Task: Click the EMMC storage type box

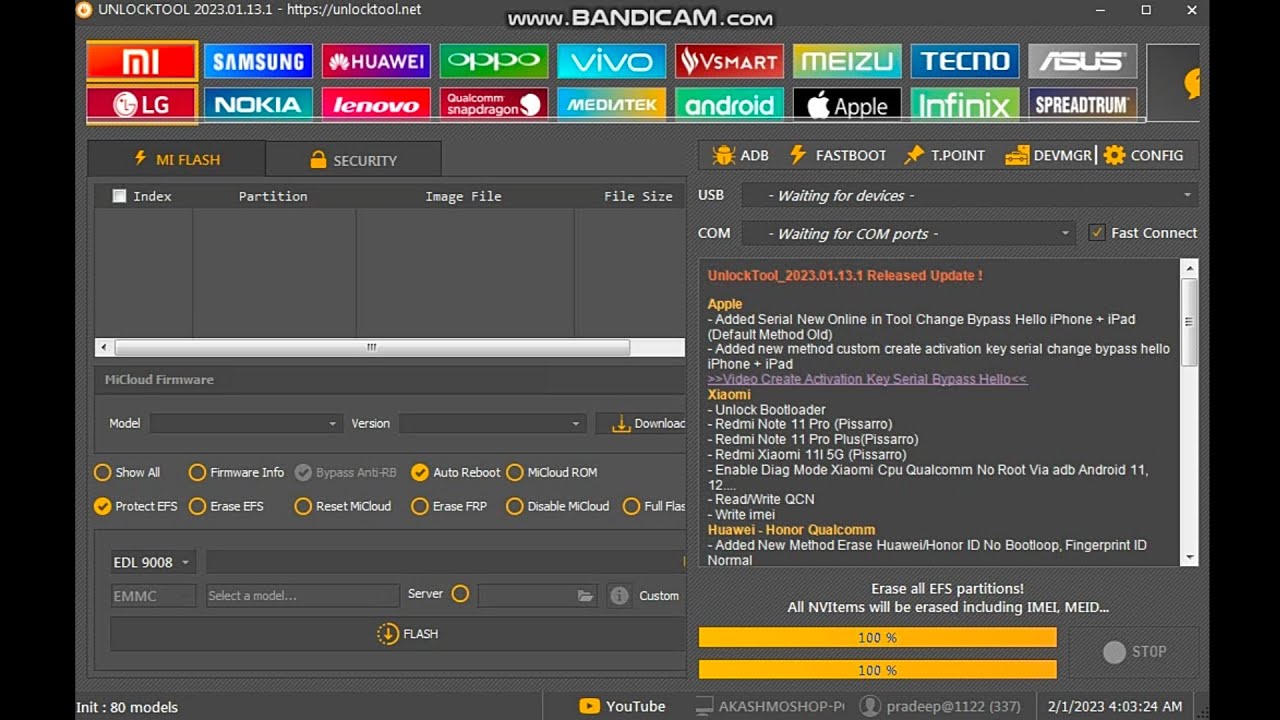Action: point(153,595)
